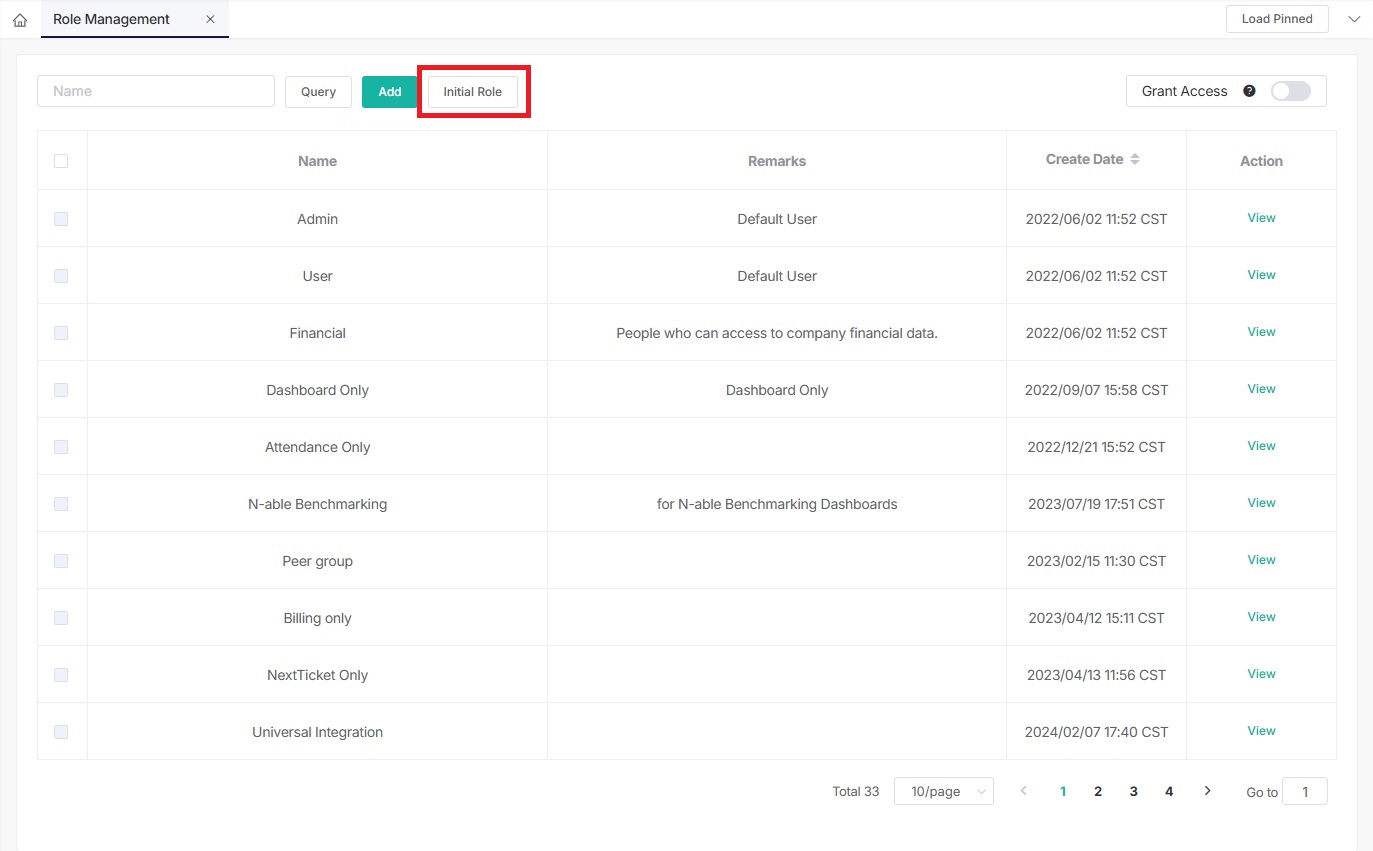Close the Role Management tab
The width and height of the screenshot is (1373, 851).
coord(210,19)
